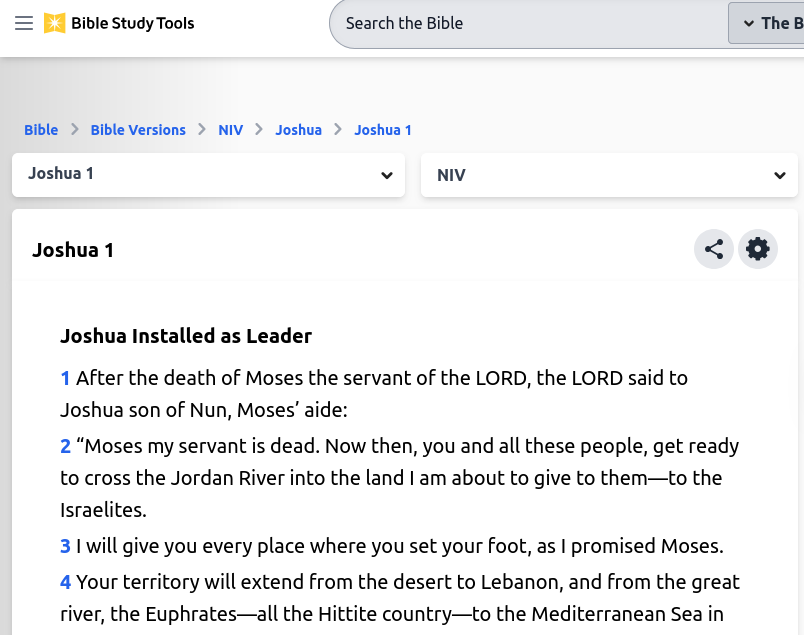804x635 pixels.
Task: Expand the Joshua 1 chapter dropdown
Action: click(x=208, y=175)
